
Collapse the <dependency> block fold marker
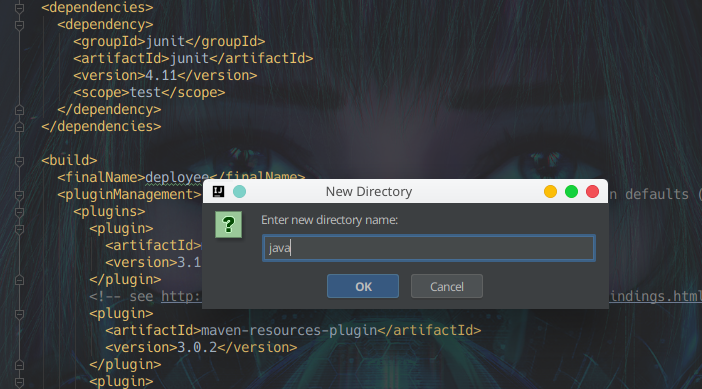19,25
